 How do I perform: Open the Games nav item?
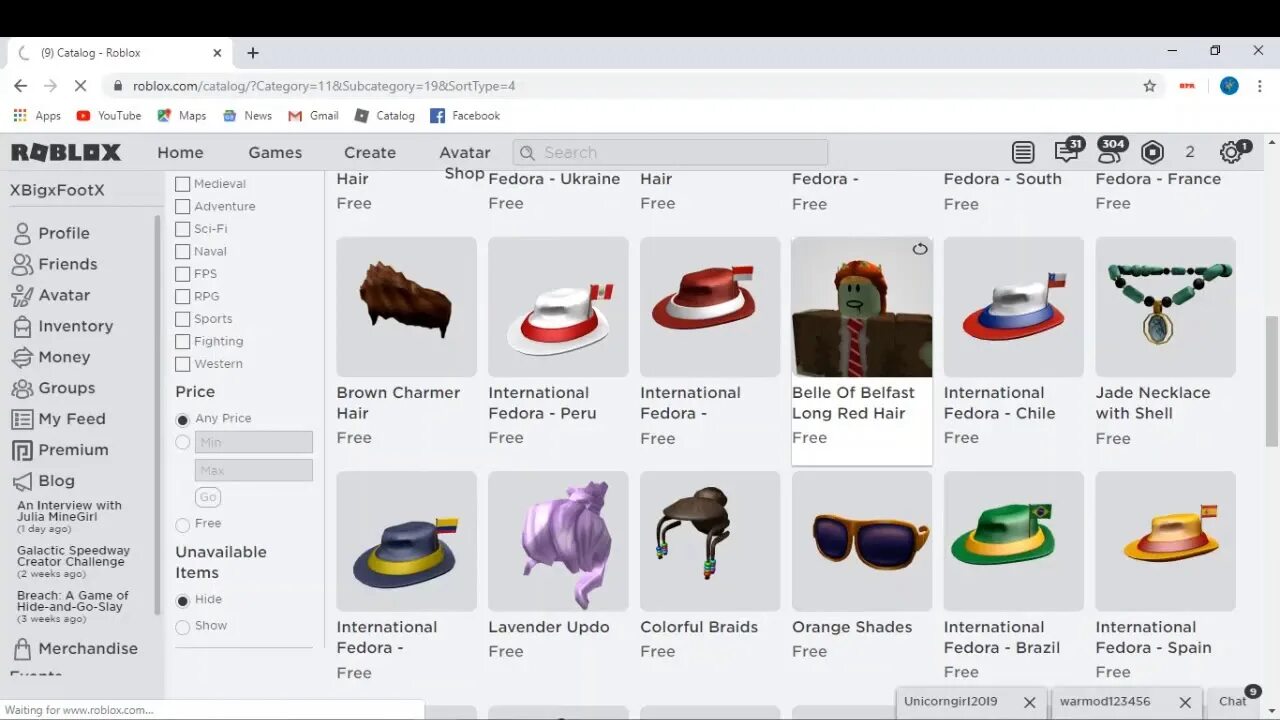pos(275,152)
